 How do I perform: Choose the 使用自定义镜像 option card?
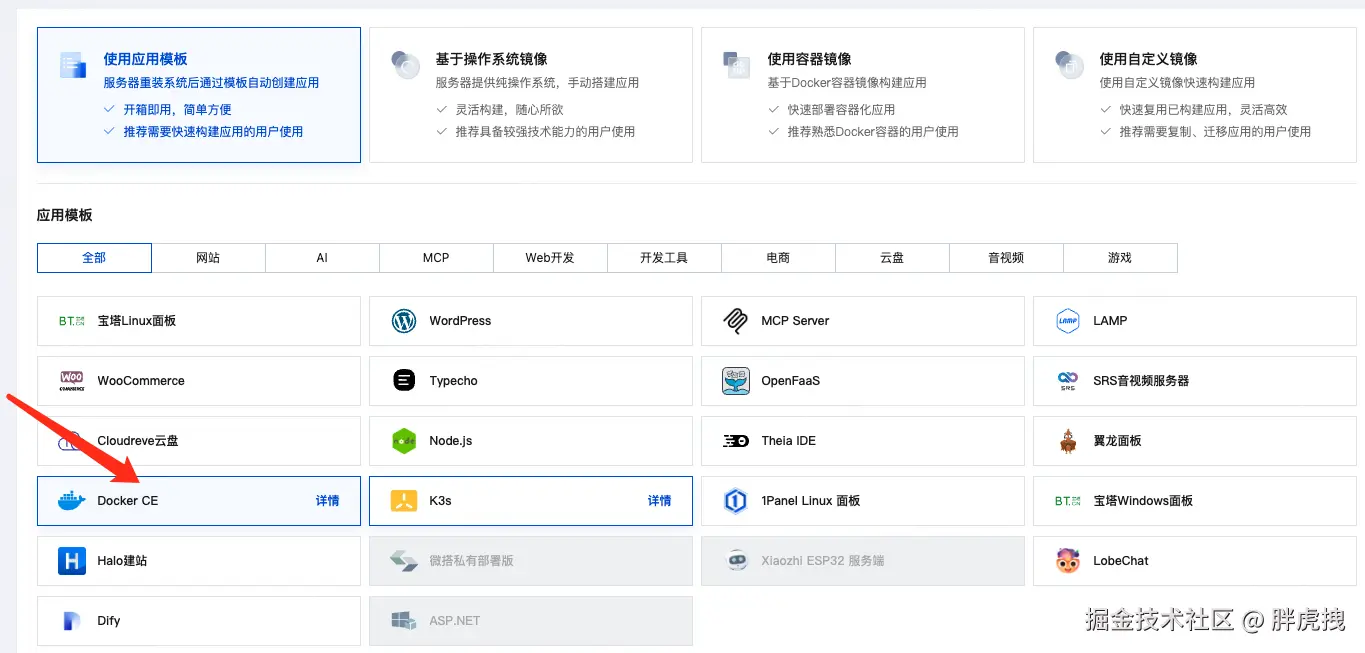coord(1195,95)
